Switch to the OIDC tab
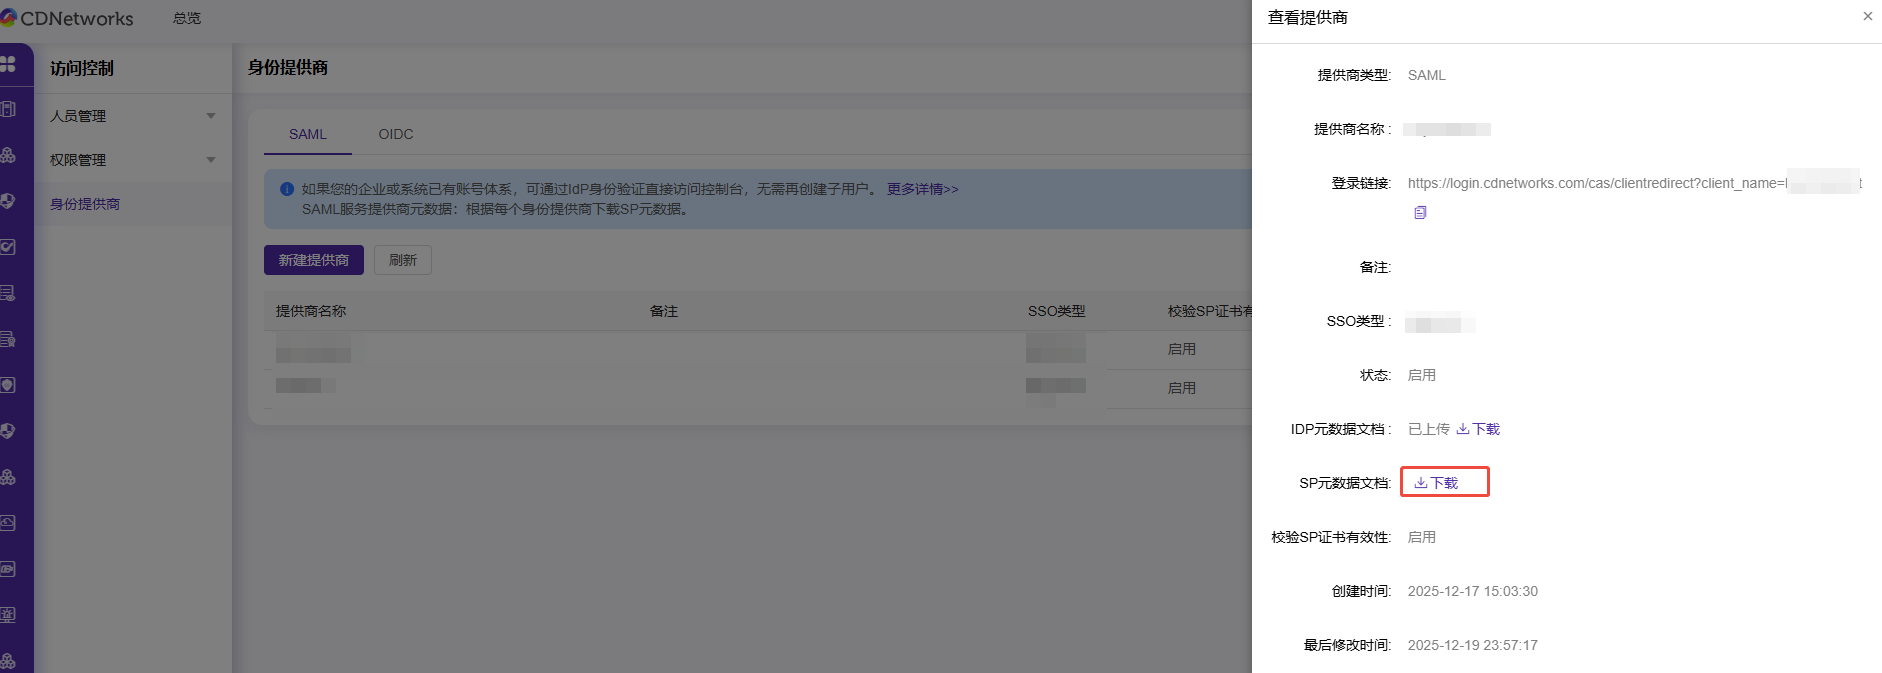The height and width of the screenshot is (673, 1882). point(396,134)
